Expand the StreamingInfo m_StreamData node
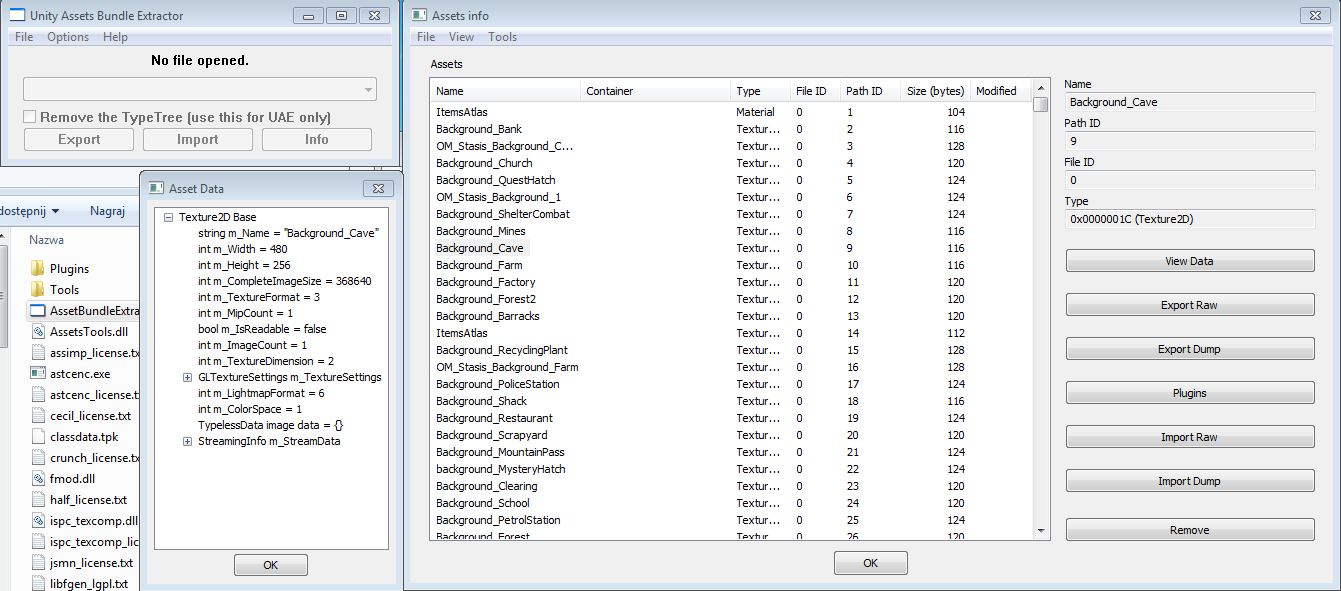Viewport: 1341px width, 591px height. 187,441
